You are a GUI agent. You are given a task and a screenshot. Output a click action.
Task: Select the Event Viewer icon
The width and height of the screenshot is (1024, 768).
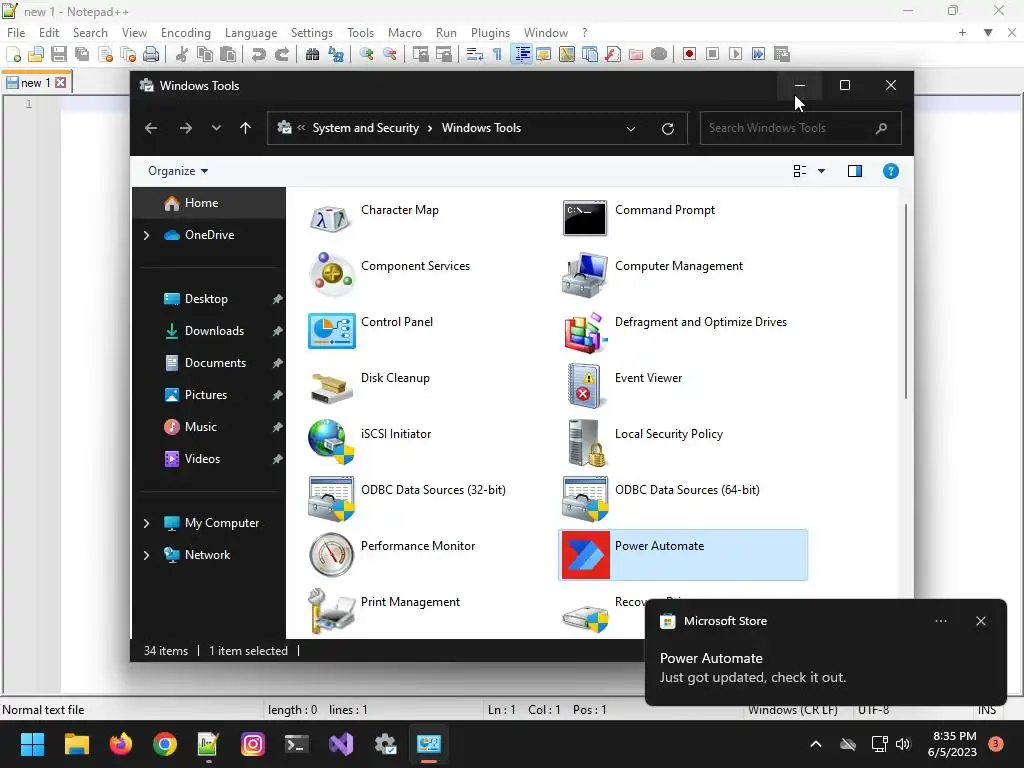(584, 387)
